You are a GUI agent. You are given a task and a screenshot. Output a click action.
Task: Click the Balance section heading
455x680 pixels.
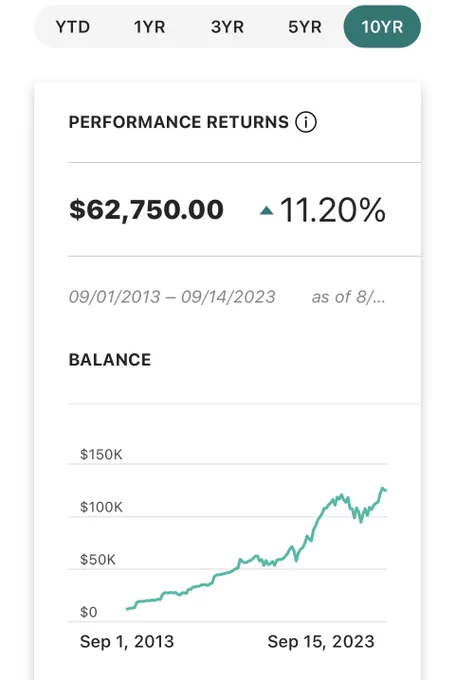pos(110,360)
